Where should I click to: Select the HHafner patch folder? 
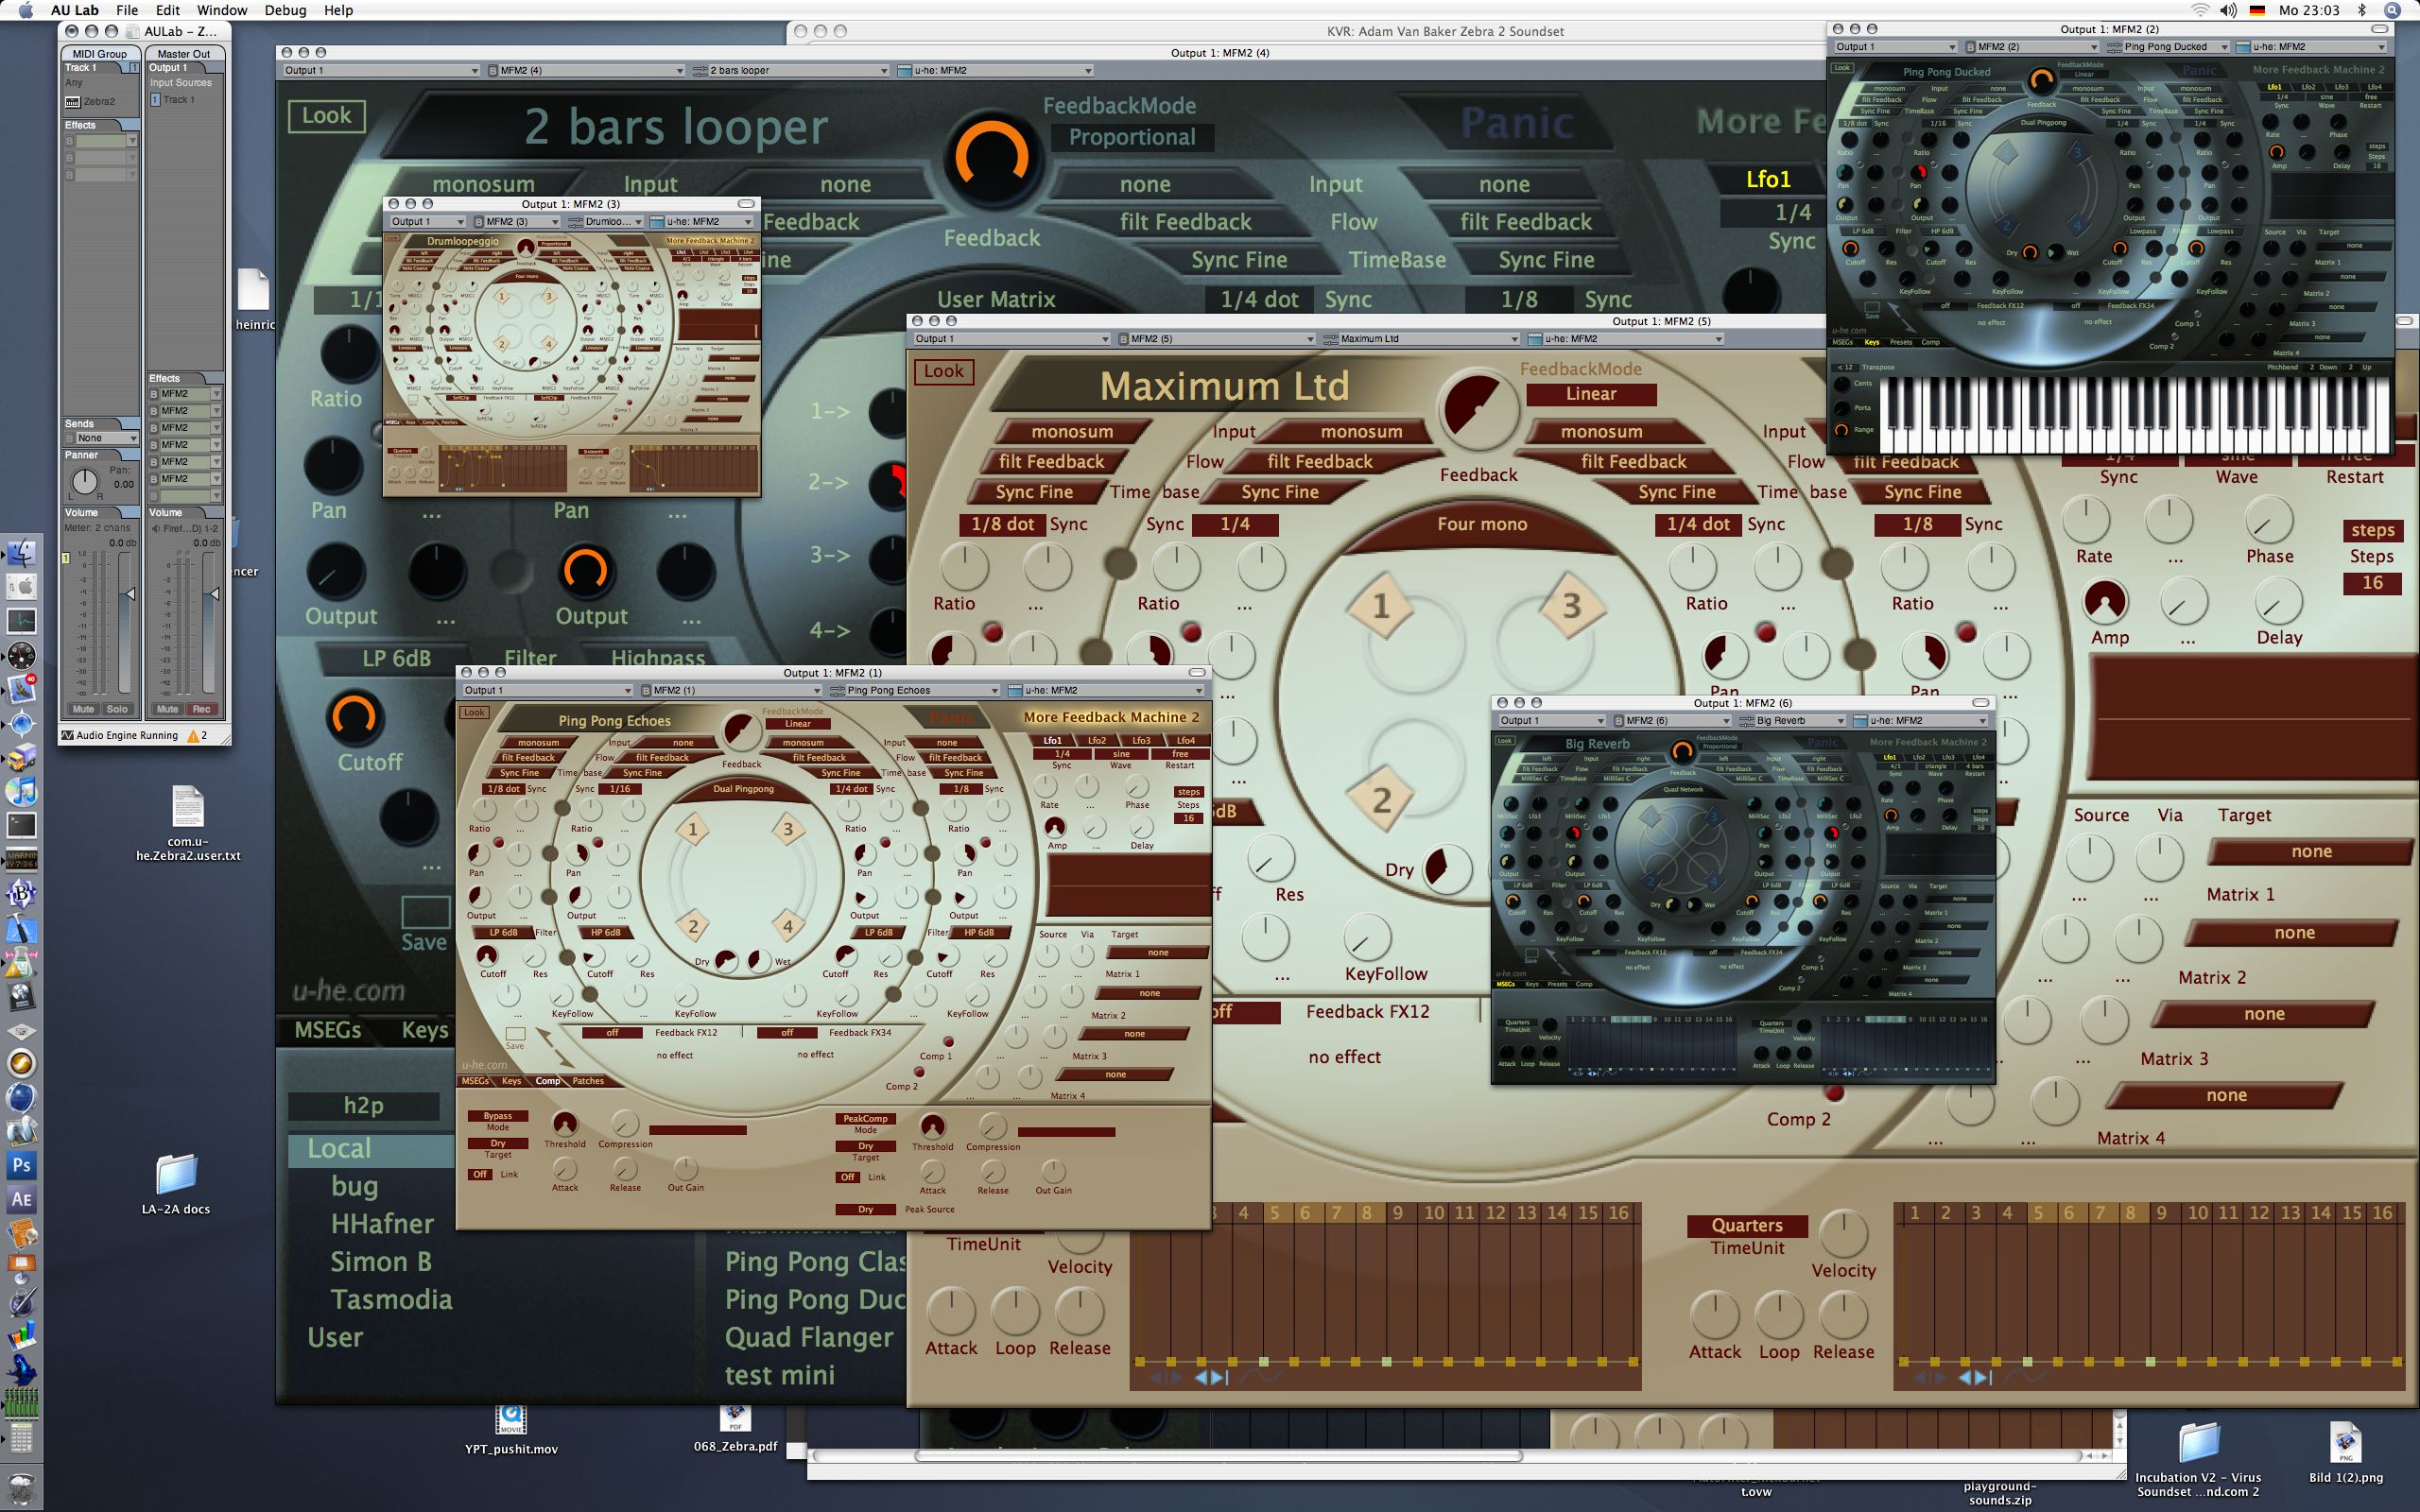382,1224
